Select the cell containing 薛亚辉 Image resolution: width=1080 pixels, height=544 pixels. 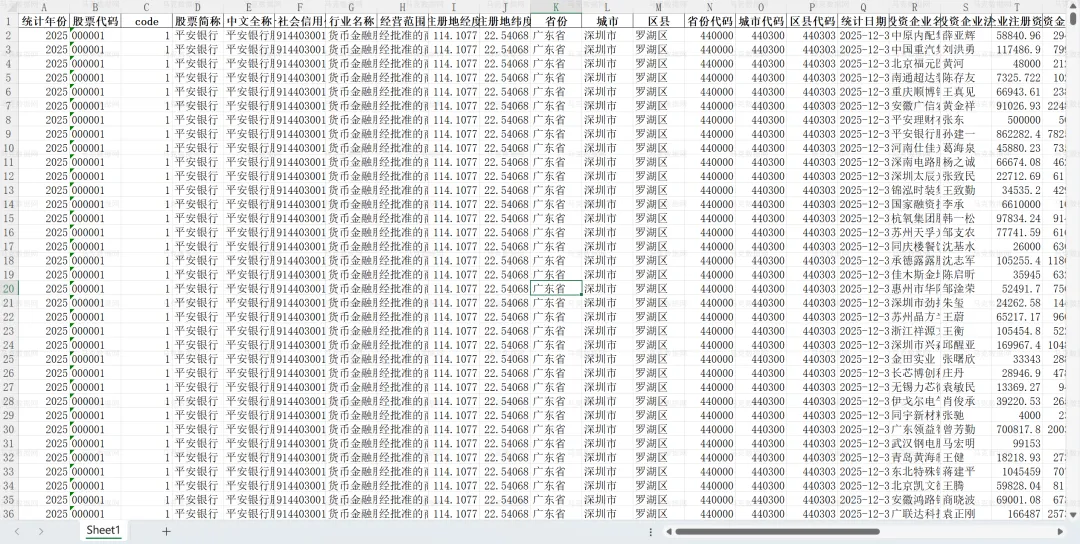(966, 35)
